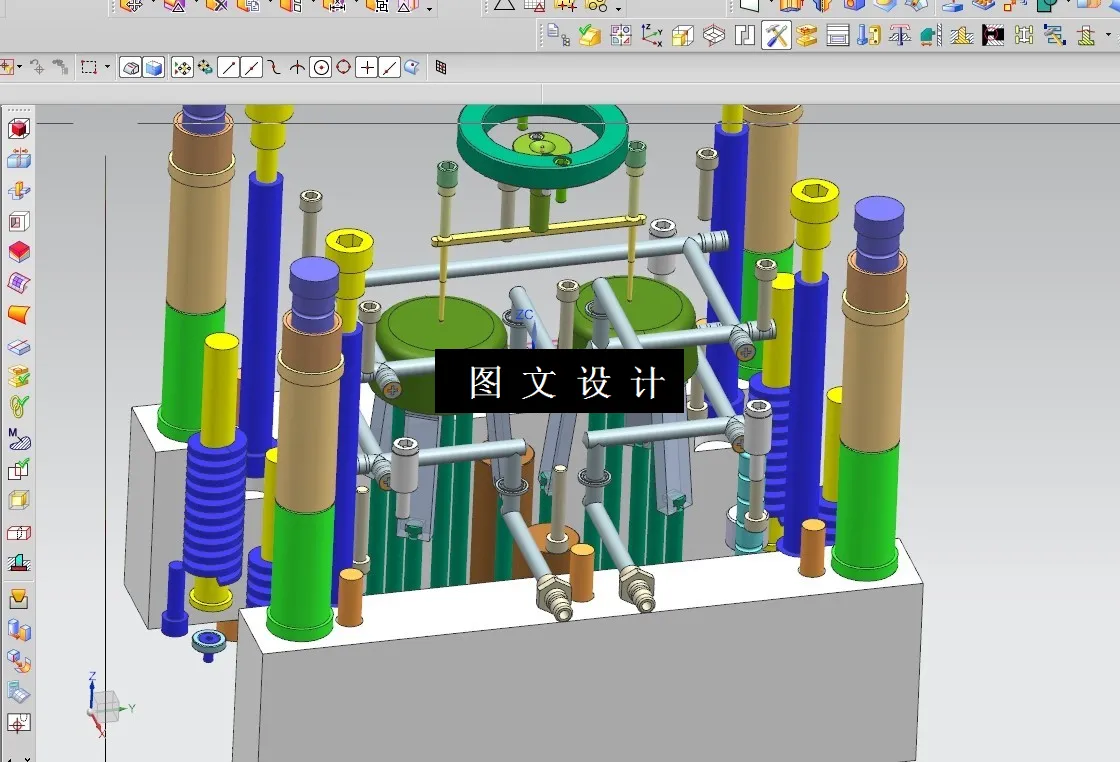Click the Move Face icon in the top toolbar

[132, 8]
